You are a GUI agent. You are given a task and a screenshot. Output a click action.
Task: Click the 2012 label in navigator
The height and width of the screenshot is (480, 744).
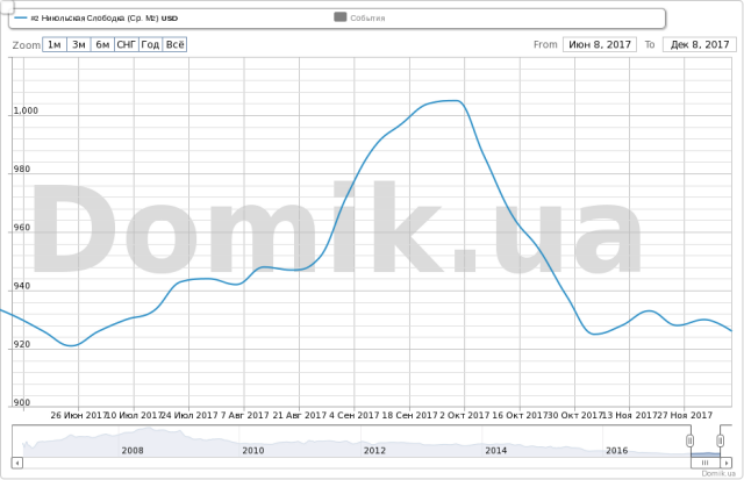375,450
